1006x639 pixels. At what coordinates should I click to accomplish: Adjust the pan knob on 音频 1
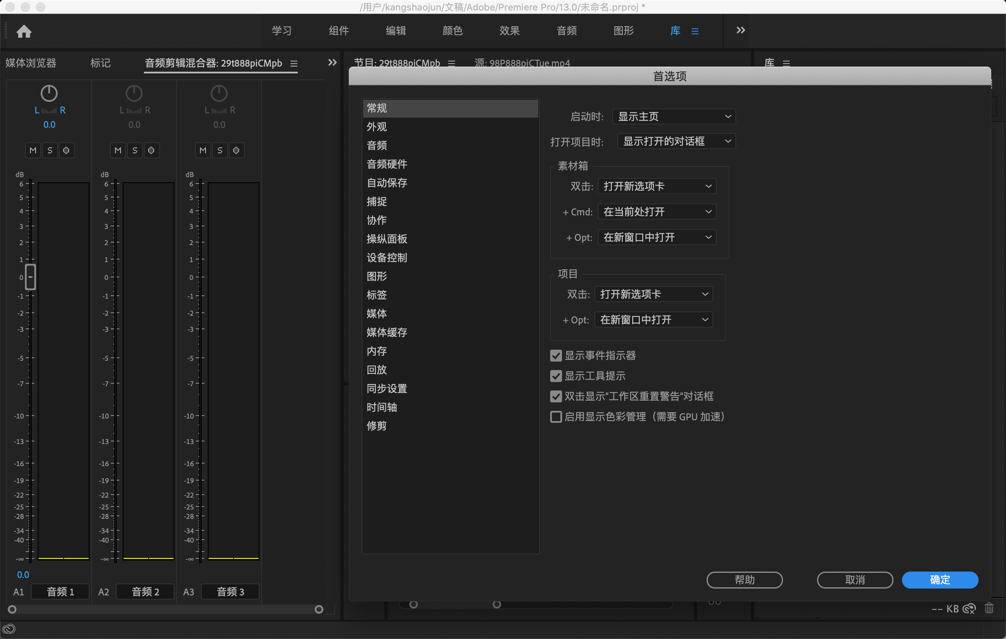[x=48, y=92]
